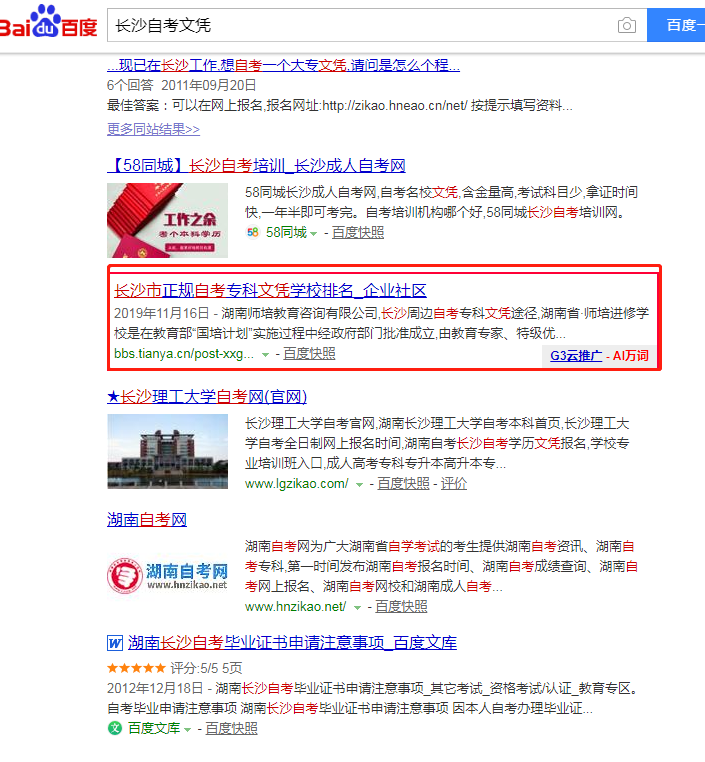
Task: Click www.lgzikao.com/ URL
Action: 296,484
